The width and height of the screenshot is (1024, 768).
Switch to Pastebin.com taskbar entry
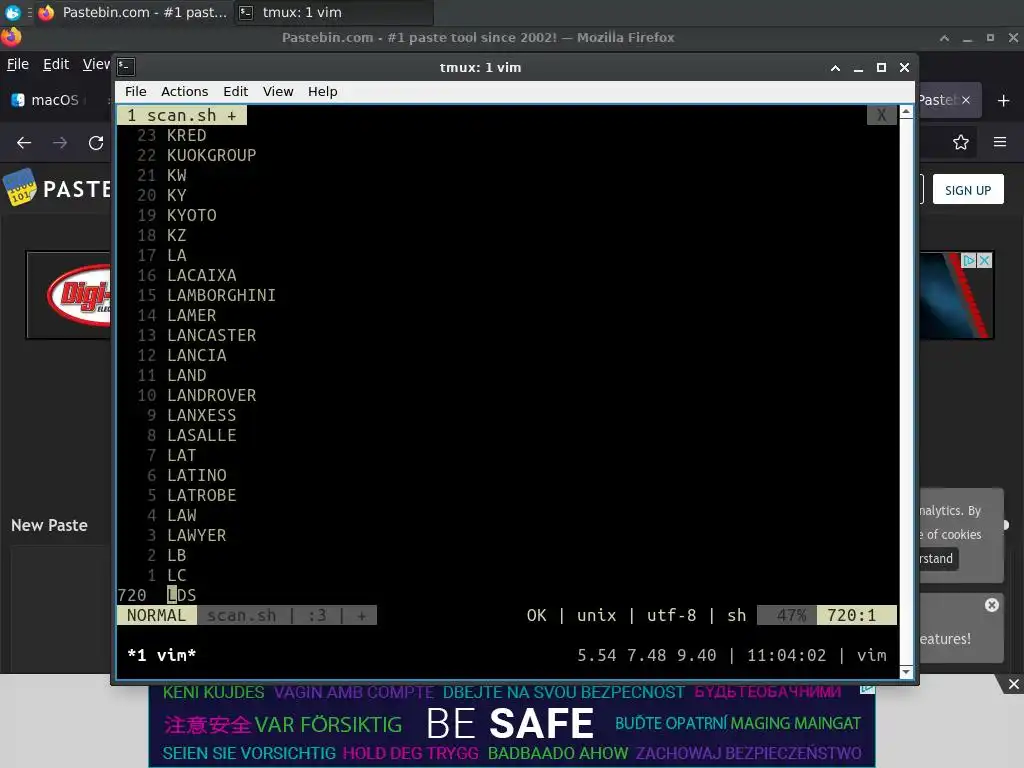click(x=134, y=12)
